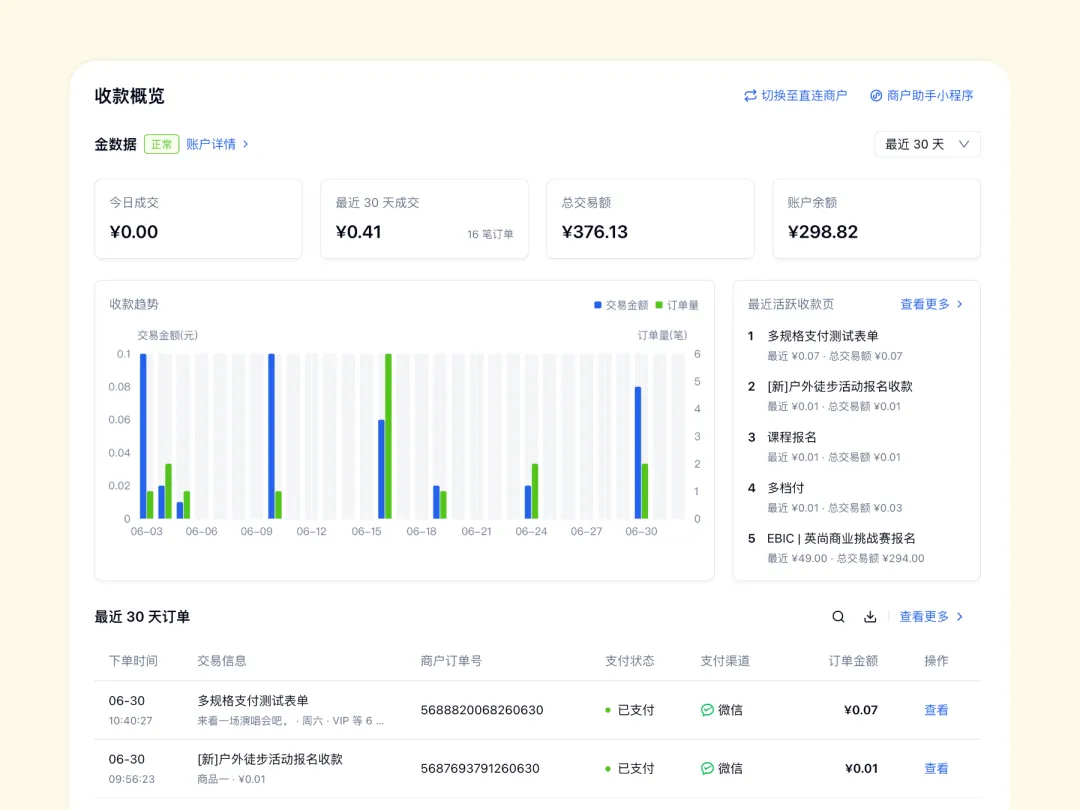The image size is (1080, 810).
Task: Click 查看更多 in 最近 30 天订单 section
Action: 924,616
